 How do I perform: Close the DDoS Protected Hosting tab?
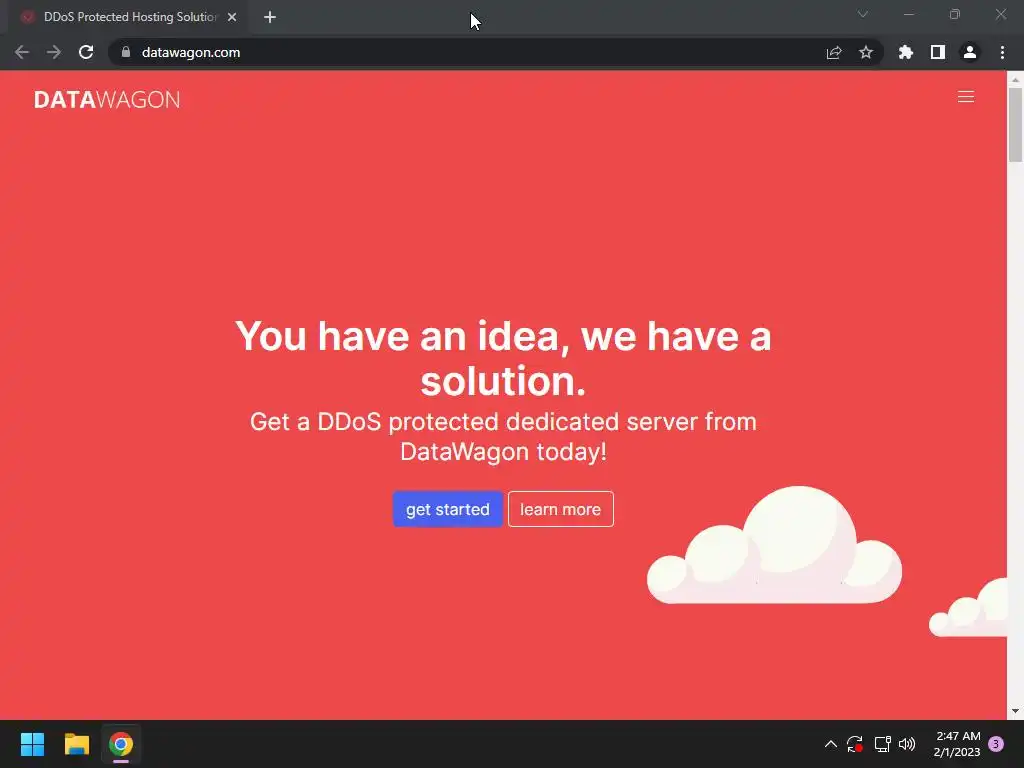click(232, 17)
